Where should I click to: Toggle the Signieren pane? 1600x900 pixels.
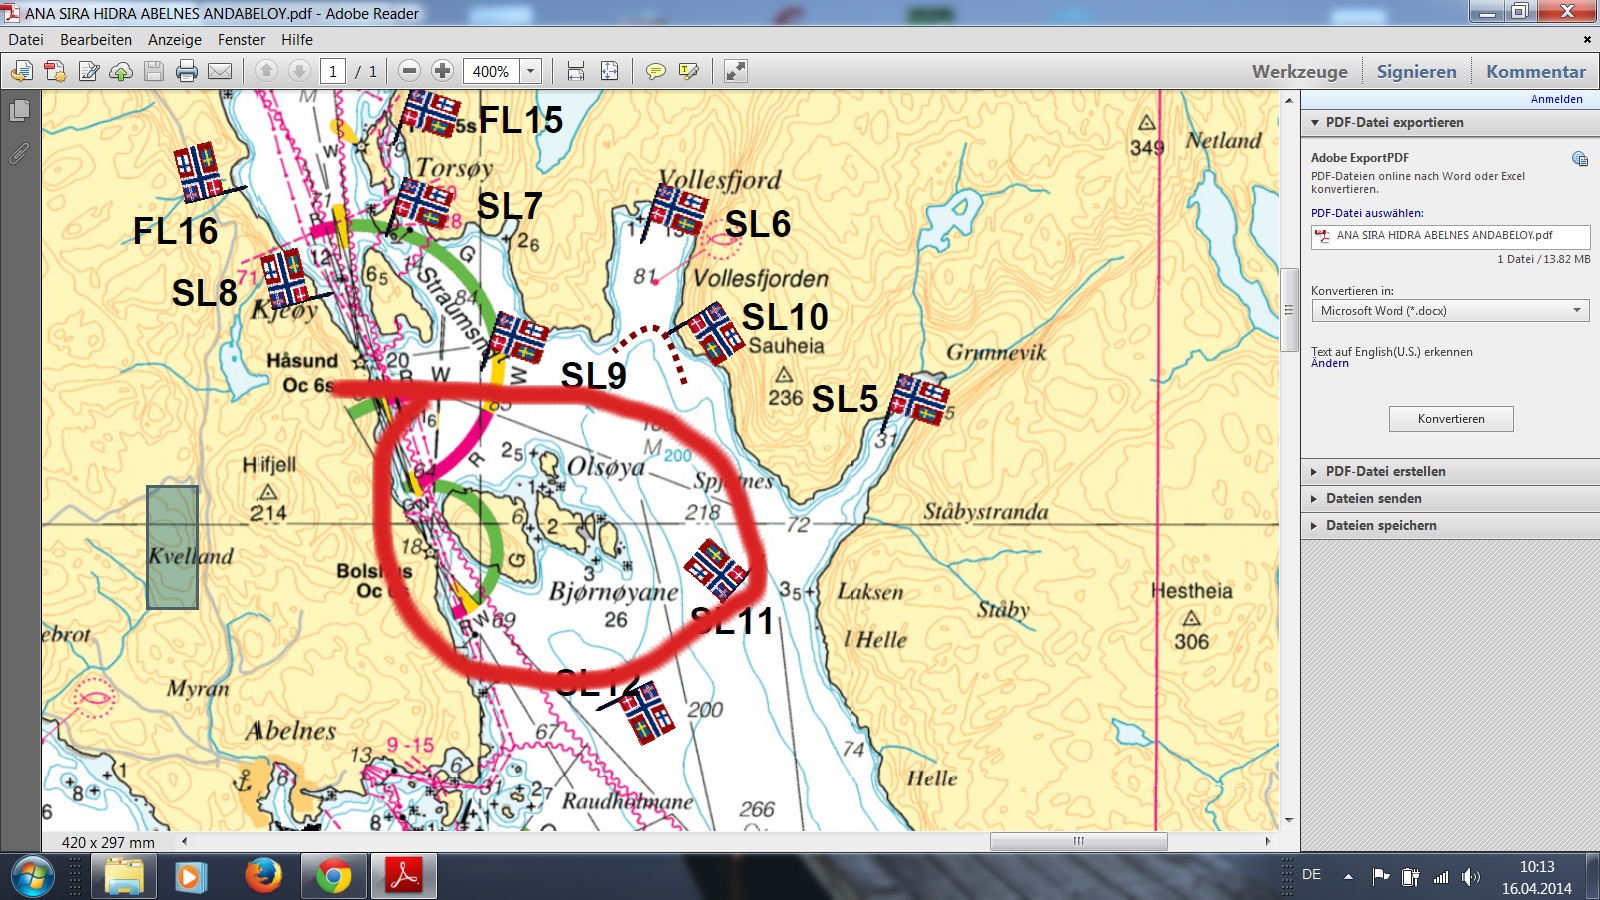coord(1416,71)
